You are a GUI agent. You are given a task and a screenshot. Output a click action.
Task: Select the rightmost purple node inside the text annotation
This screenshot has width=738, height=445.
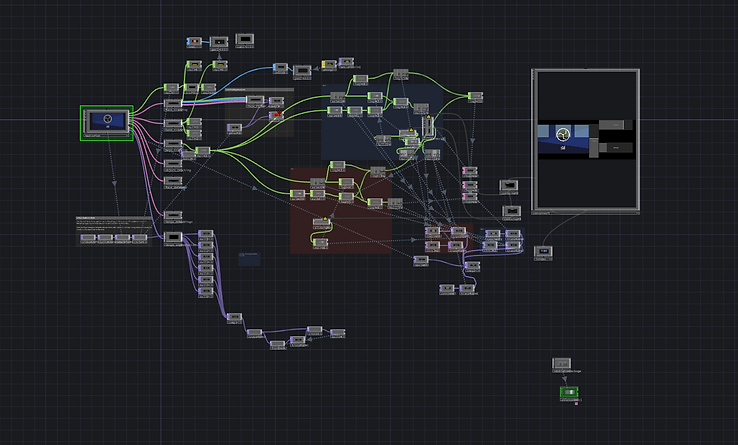coord(139,238)
